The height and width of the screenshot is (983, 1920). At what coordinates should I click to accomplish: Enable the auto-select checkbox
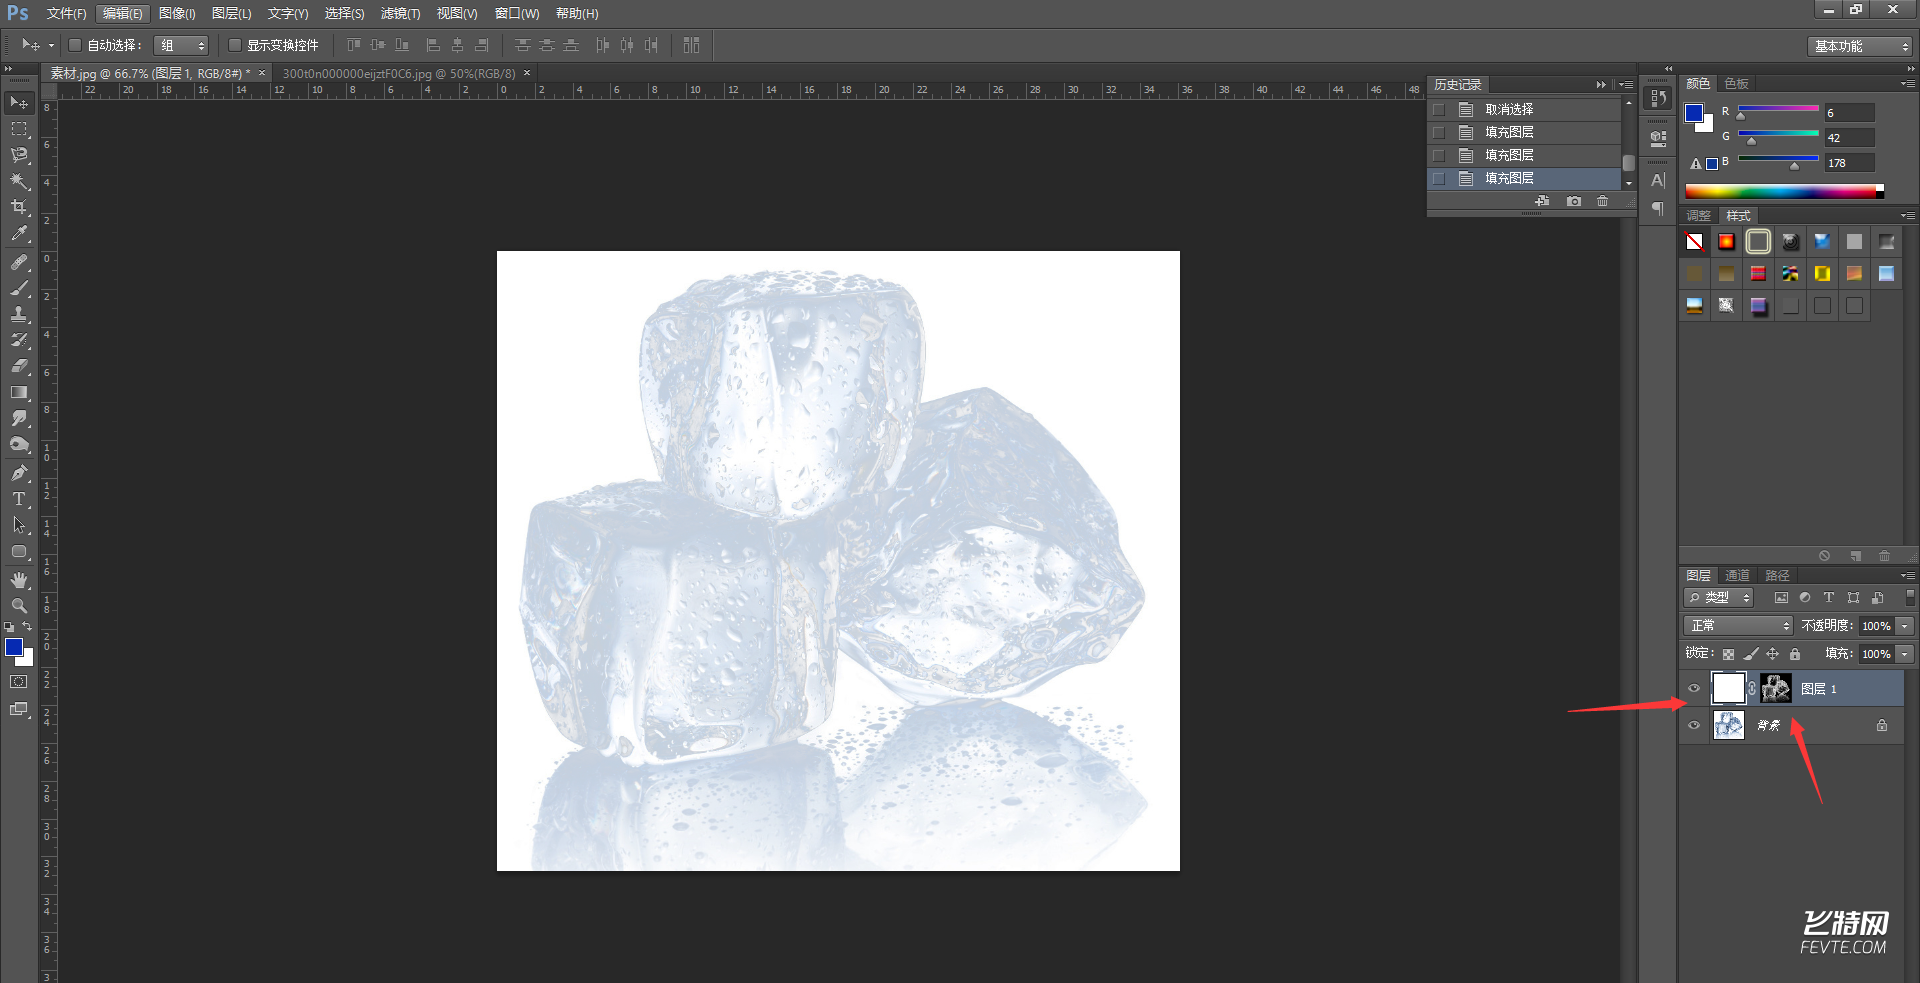point(75,45)
